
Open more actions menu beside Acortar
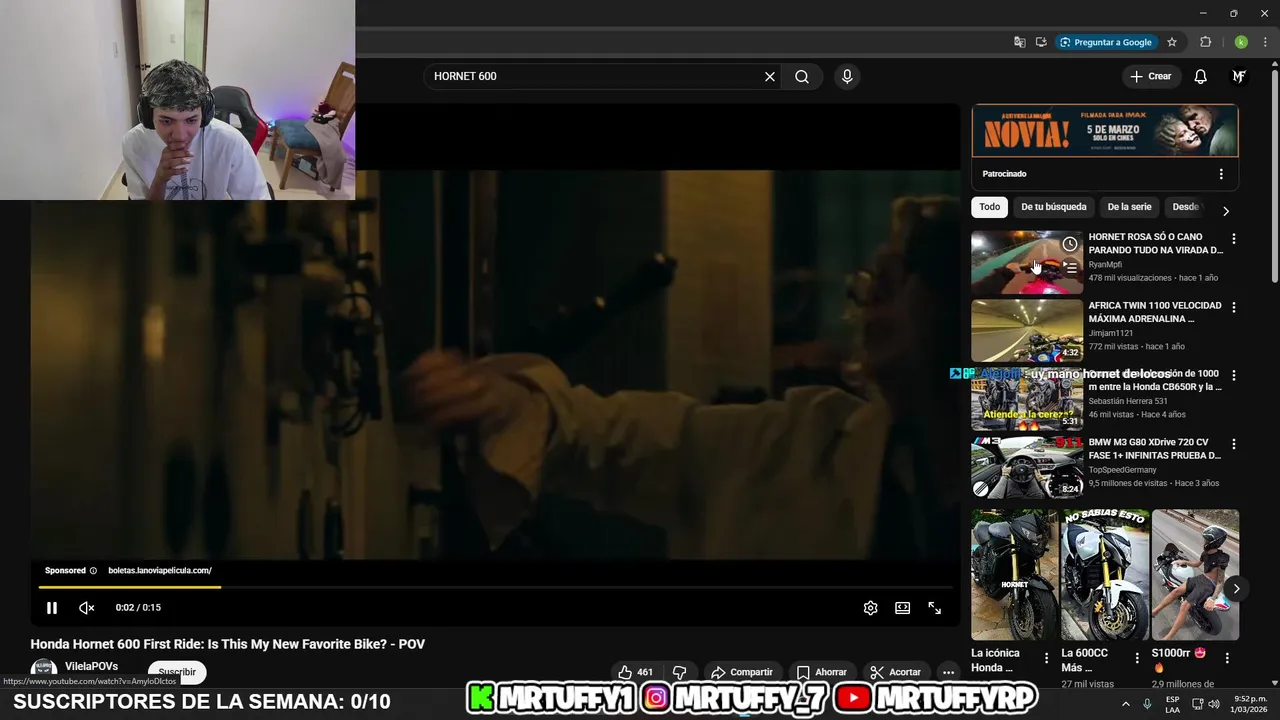coord(949,672)
